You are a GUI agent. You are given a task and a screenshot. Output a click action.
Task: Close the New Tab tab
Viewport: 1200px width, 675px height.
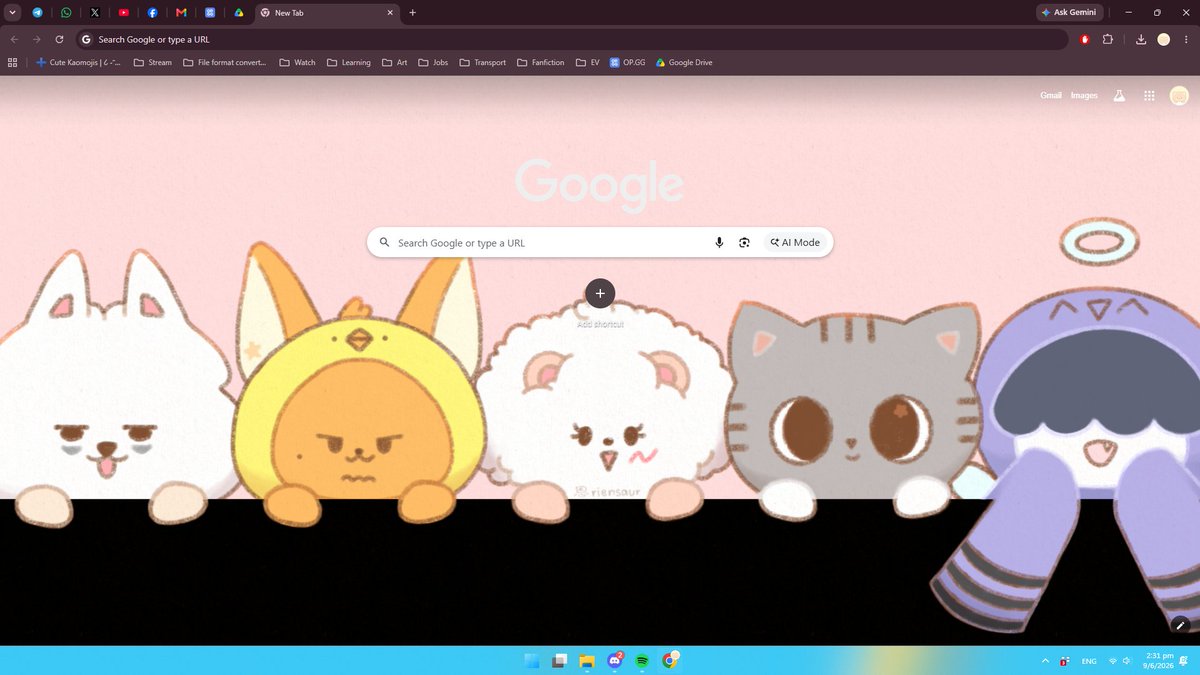(x=389, y=13)
